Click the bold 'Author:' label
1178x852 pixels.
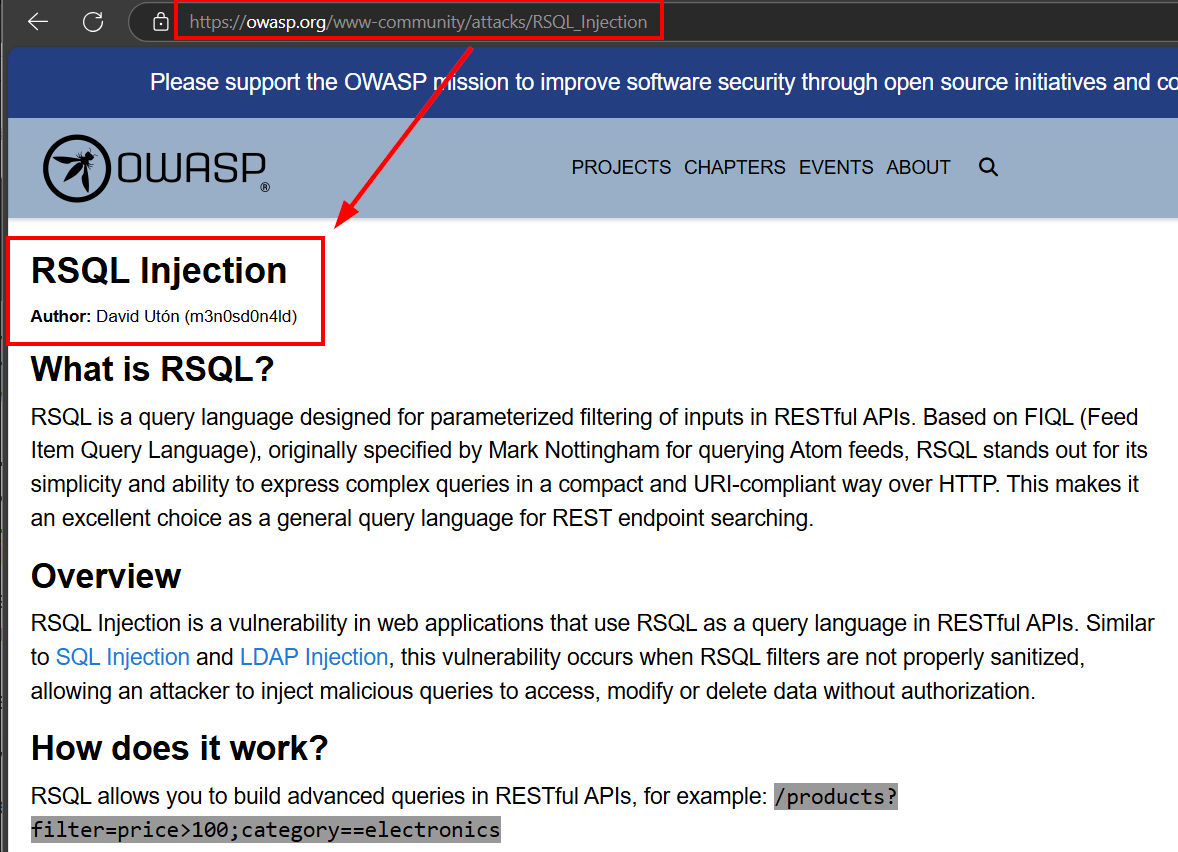61,316
